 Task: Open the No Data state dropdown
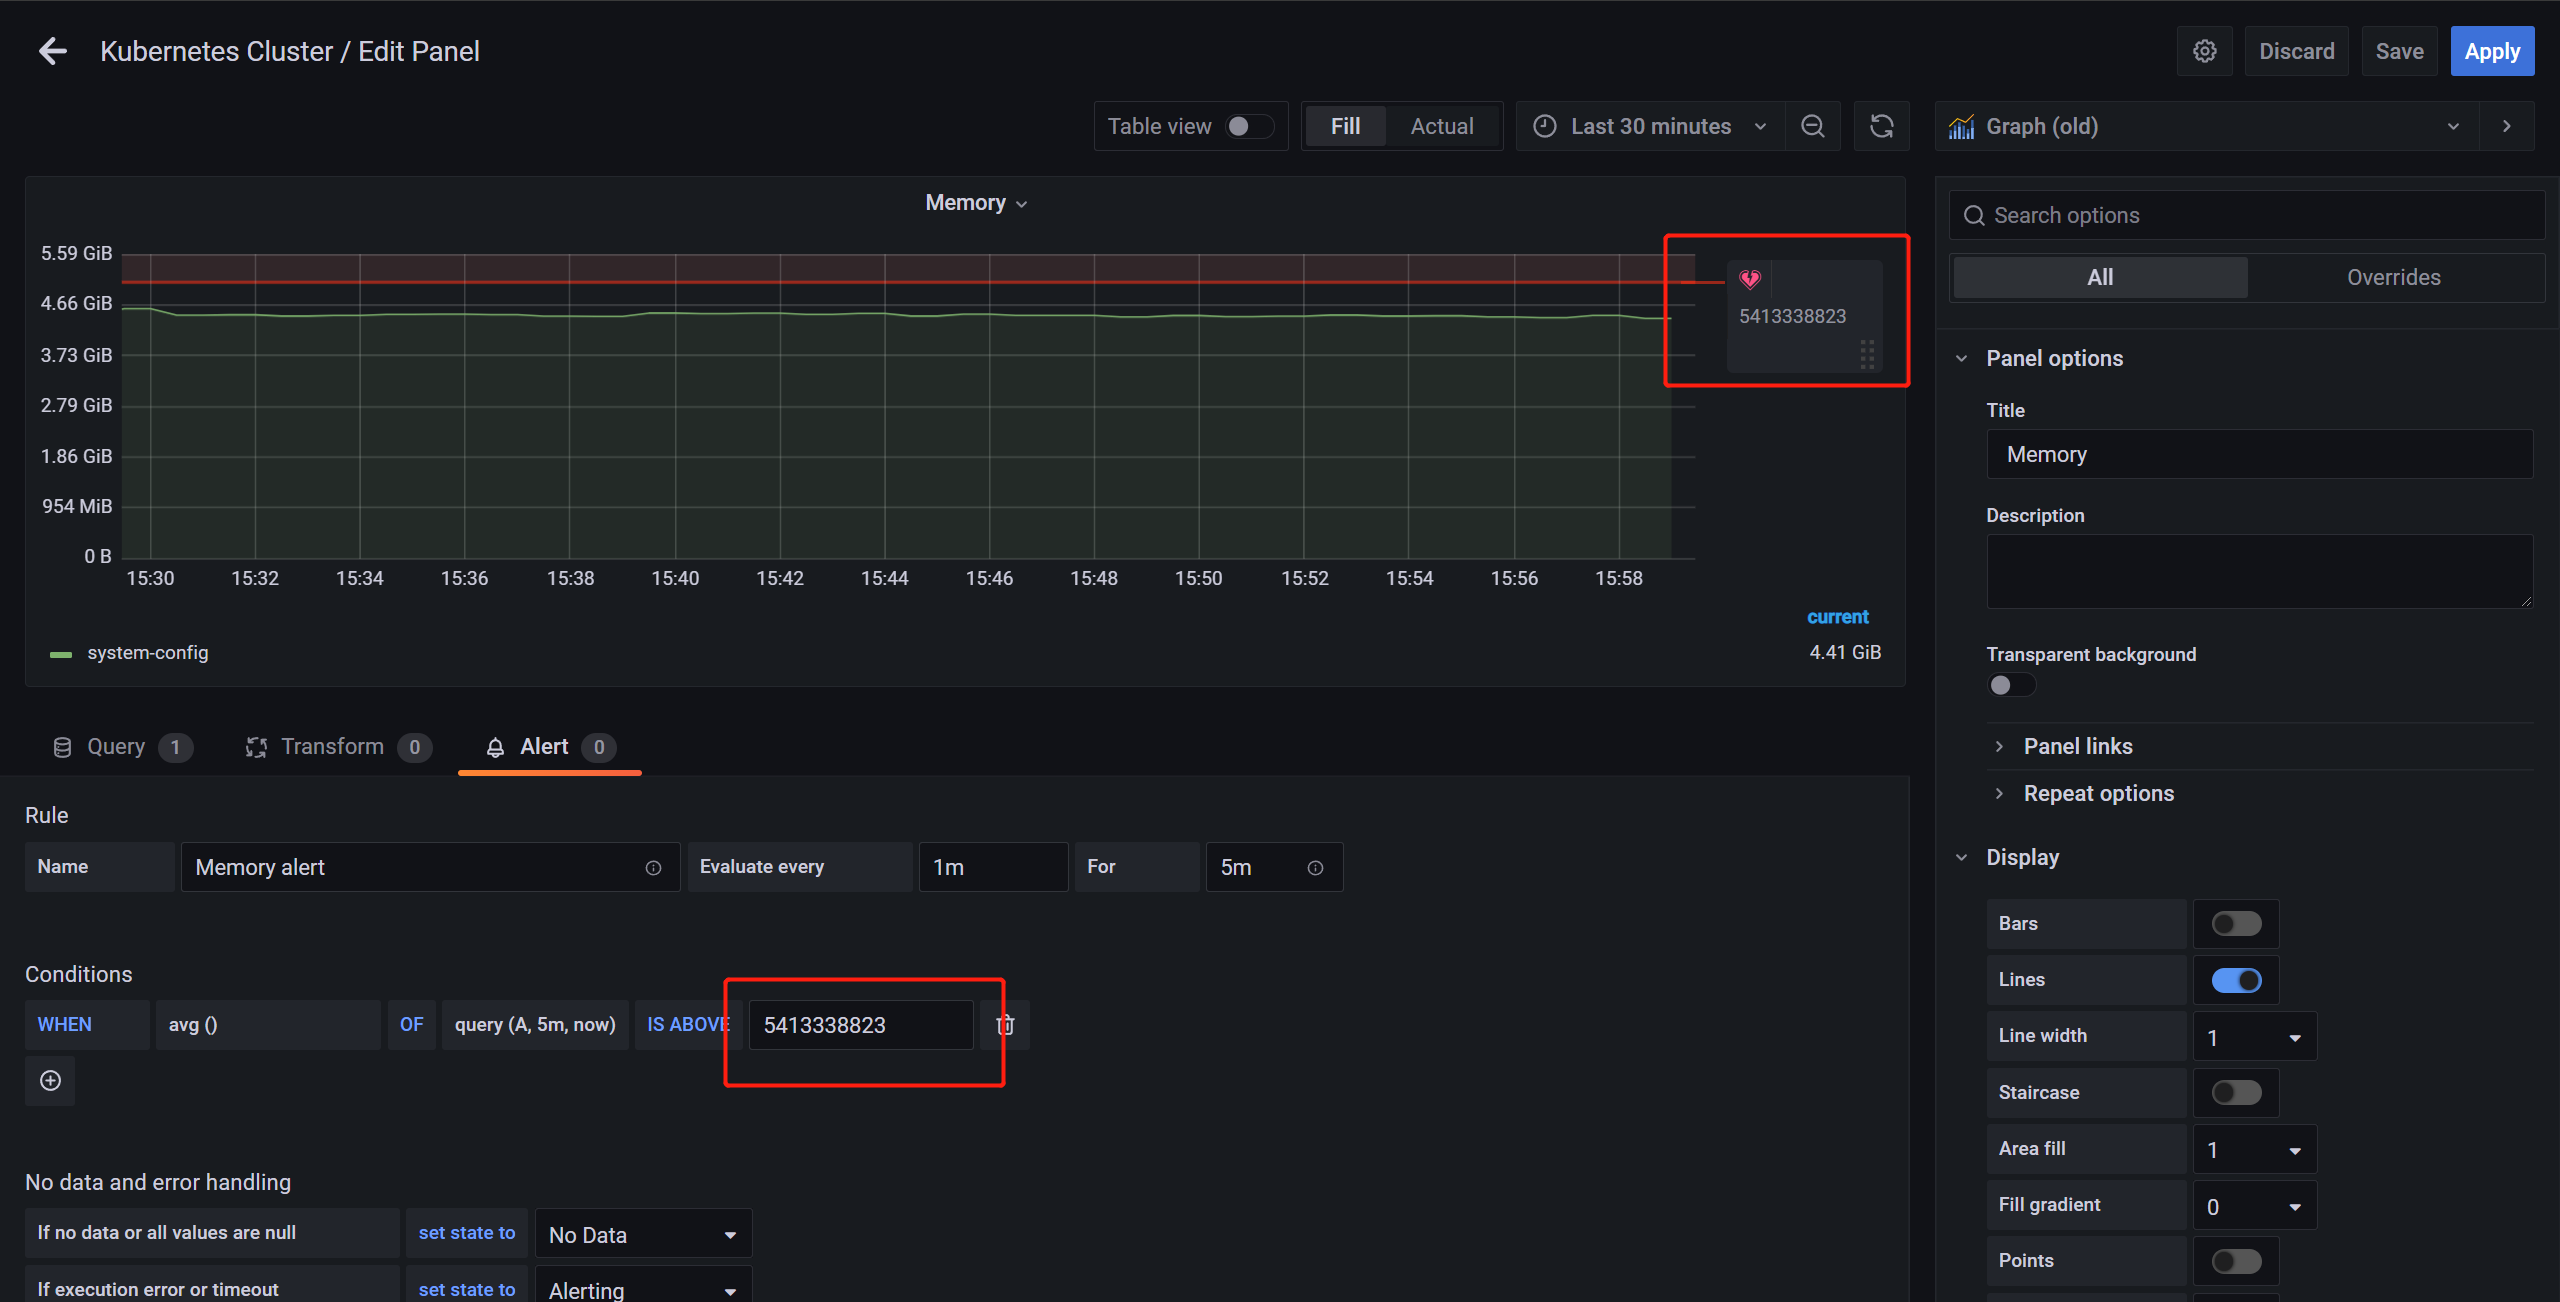click(643, 1234)
